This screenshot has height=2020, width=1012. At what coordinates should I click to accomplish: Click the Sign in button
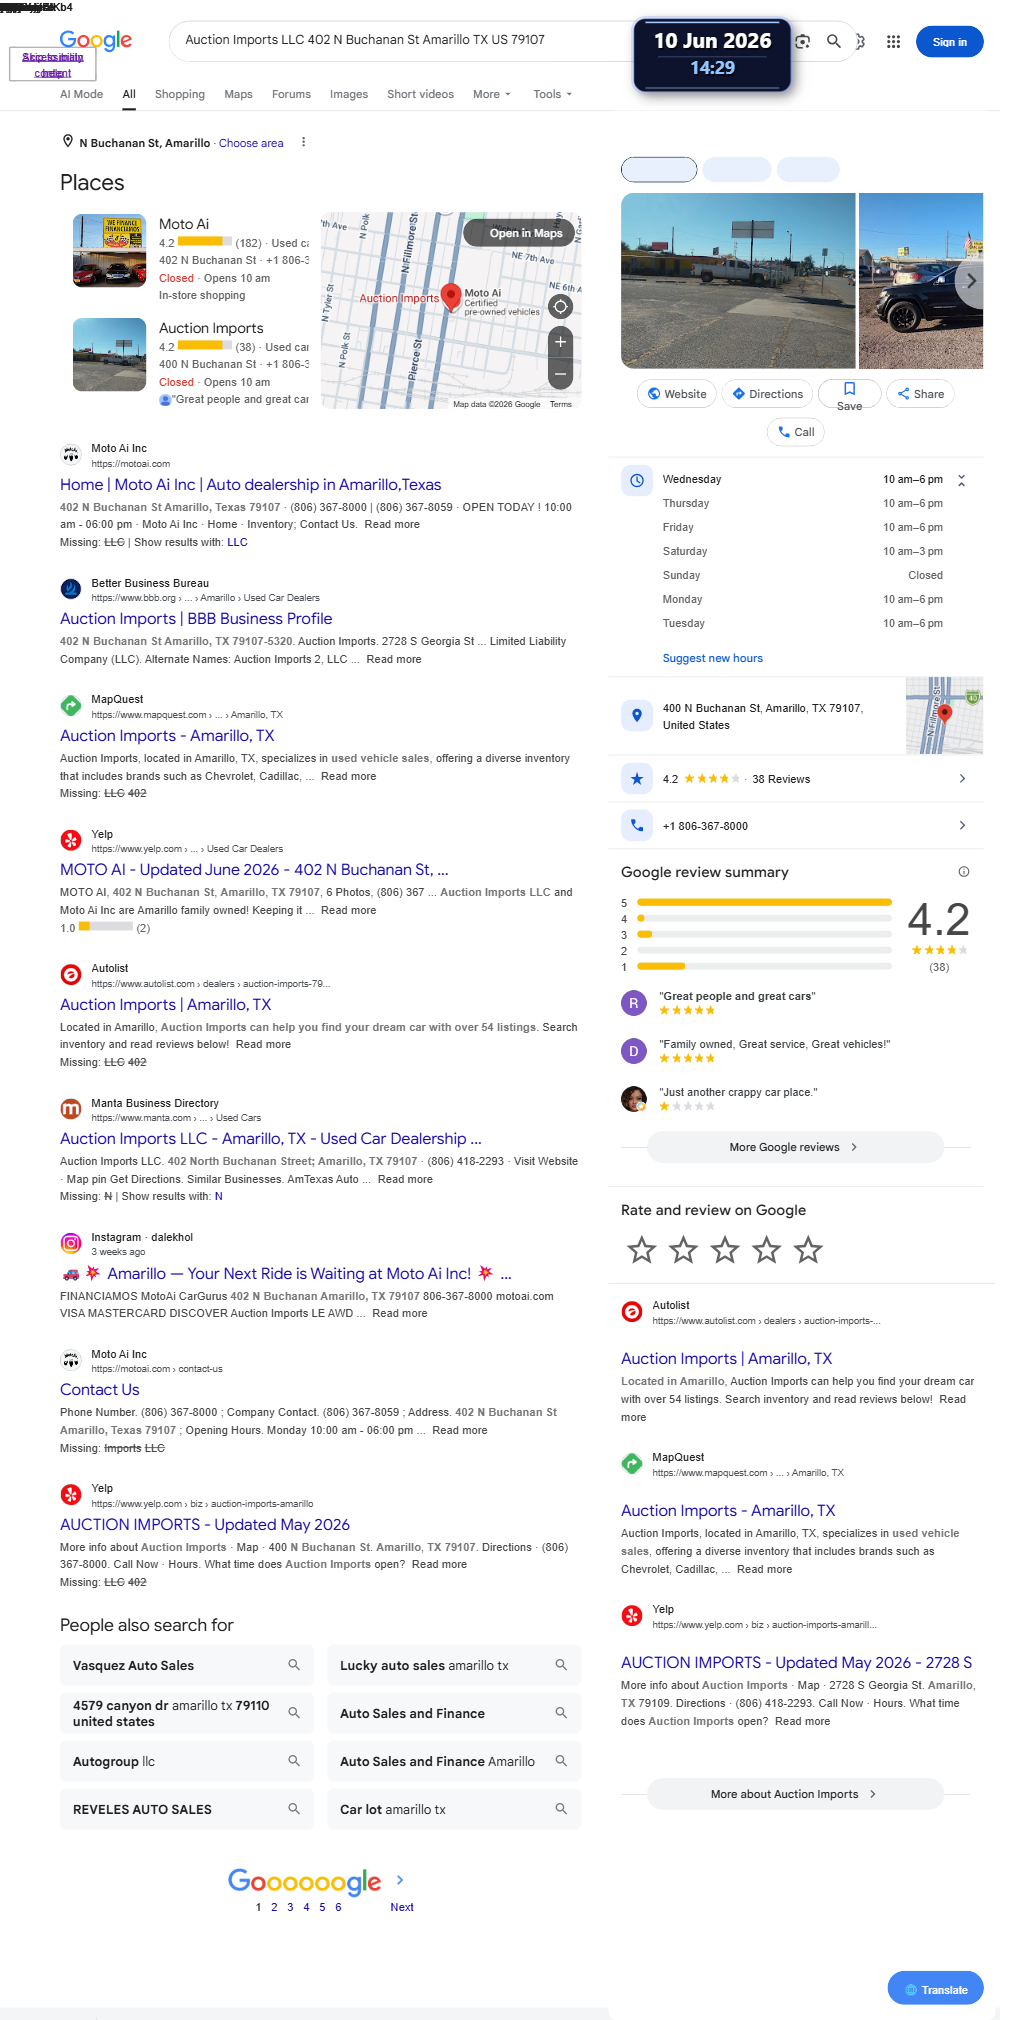tap(950, 42)
